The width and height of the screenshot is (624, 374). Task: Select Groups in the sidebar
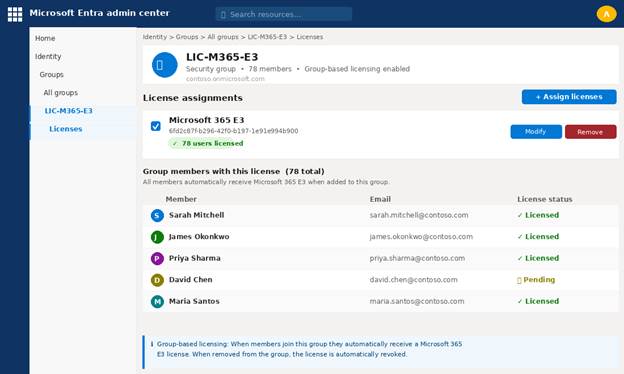tap(51, 74)
